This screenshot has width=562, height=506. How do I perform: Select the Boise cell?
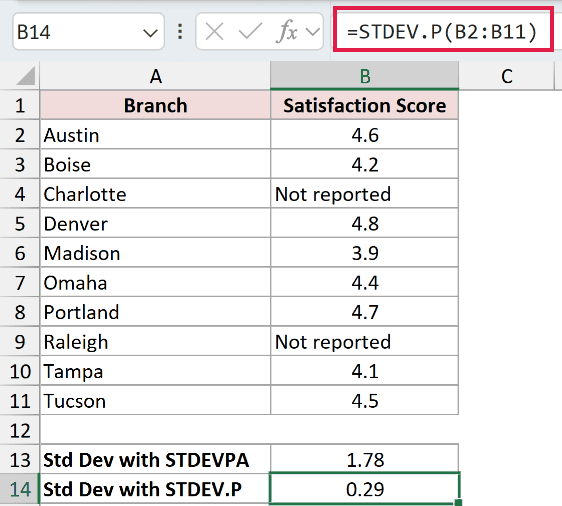pos(155,164)
